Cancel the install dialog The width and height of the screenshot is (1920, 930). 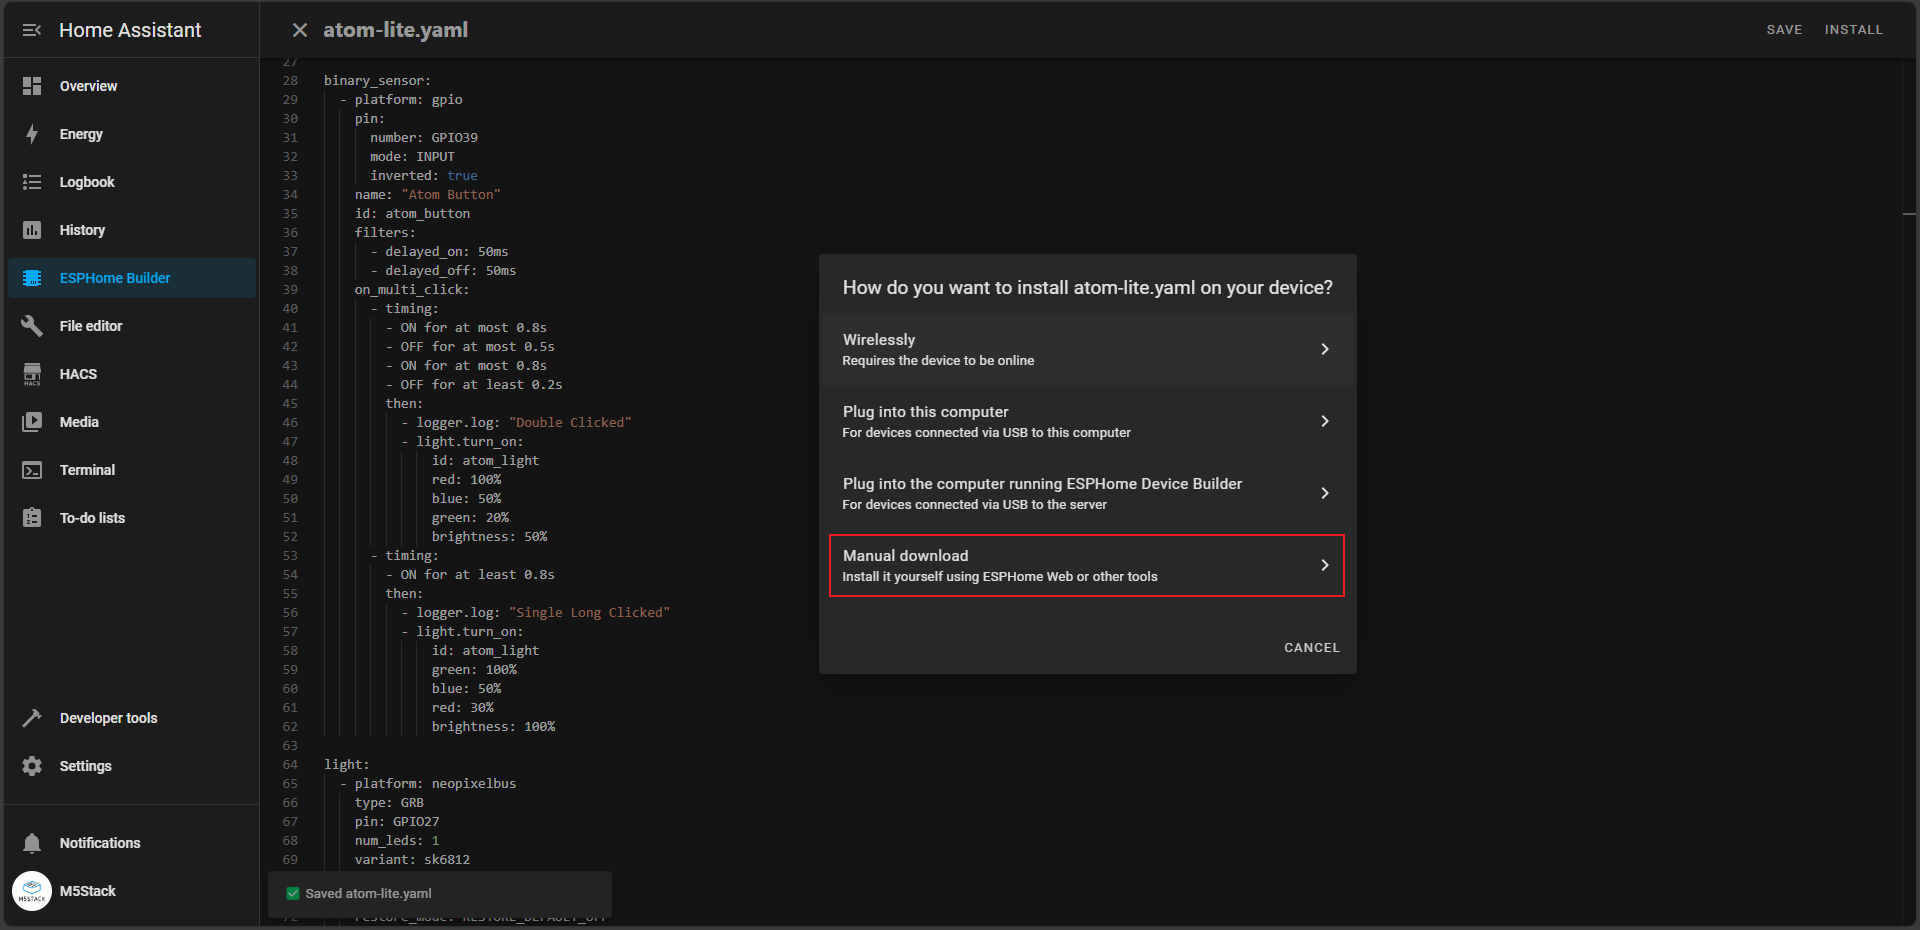1311,648
